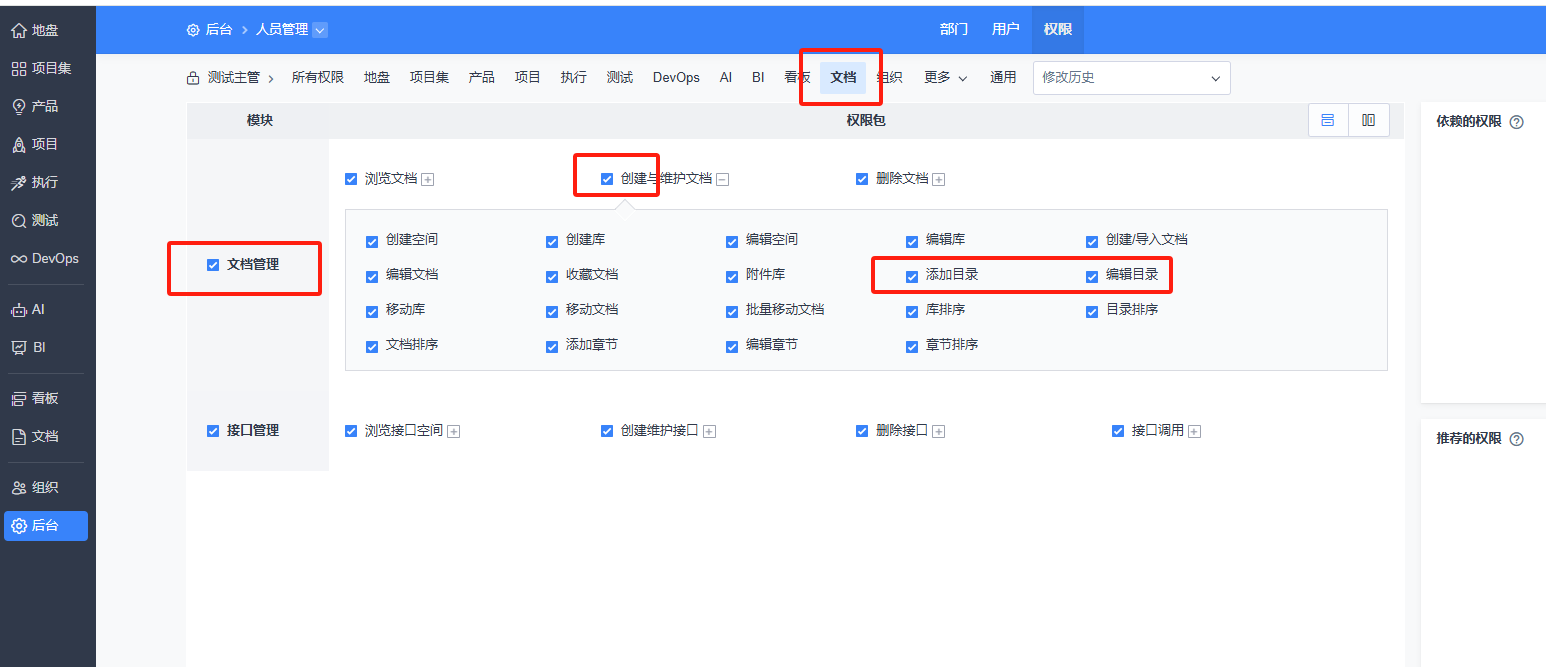Viewport: 1546px width, 667px height.
Task: Open 测试 icon in sidebar
Action: [x=18, y=221]
